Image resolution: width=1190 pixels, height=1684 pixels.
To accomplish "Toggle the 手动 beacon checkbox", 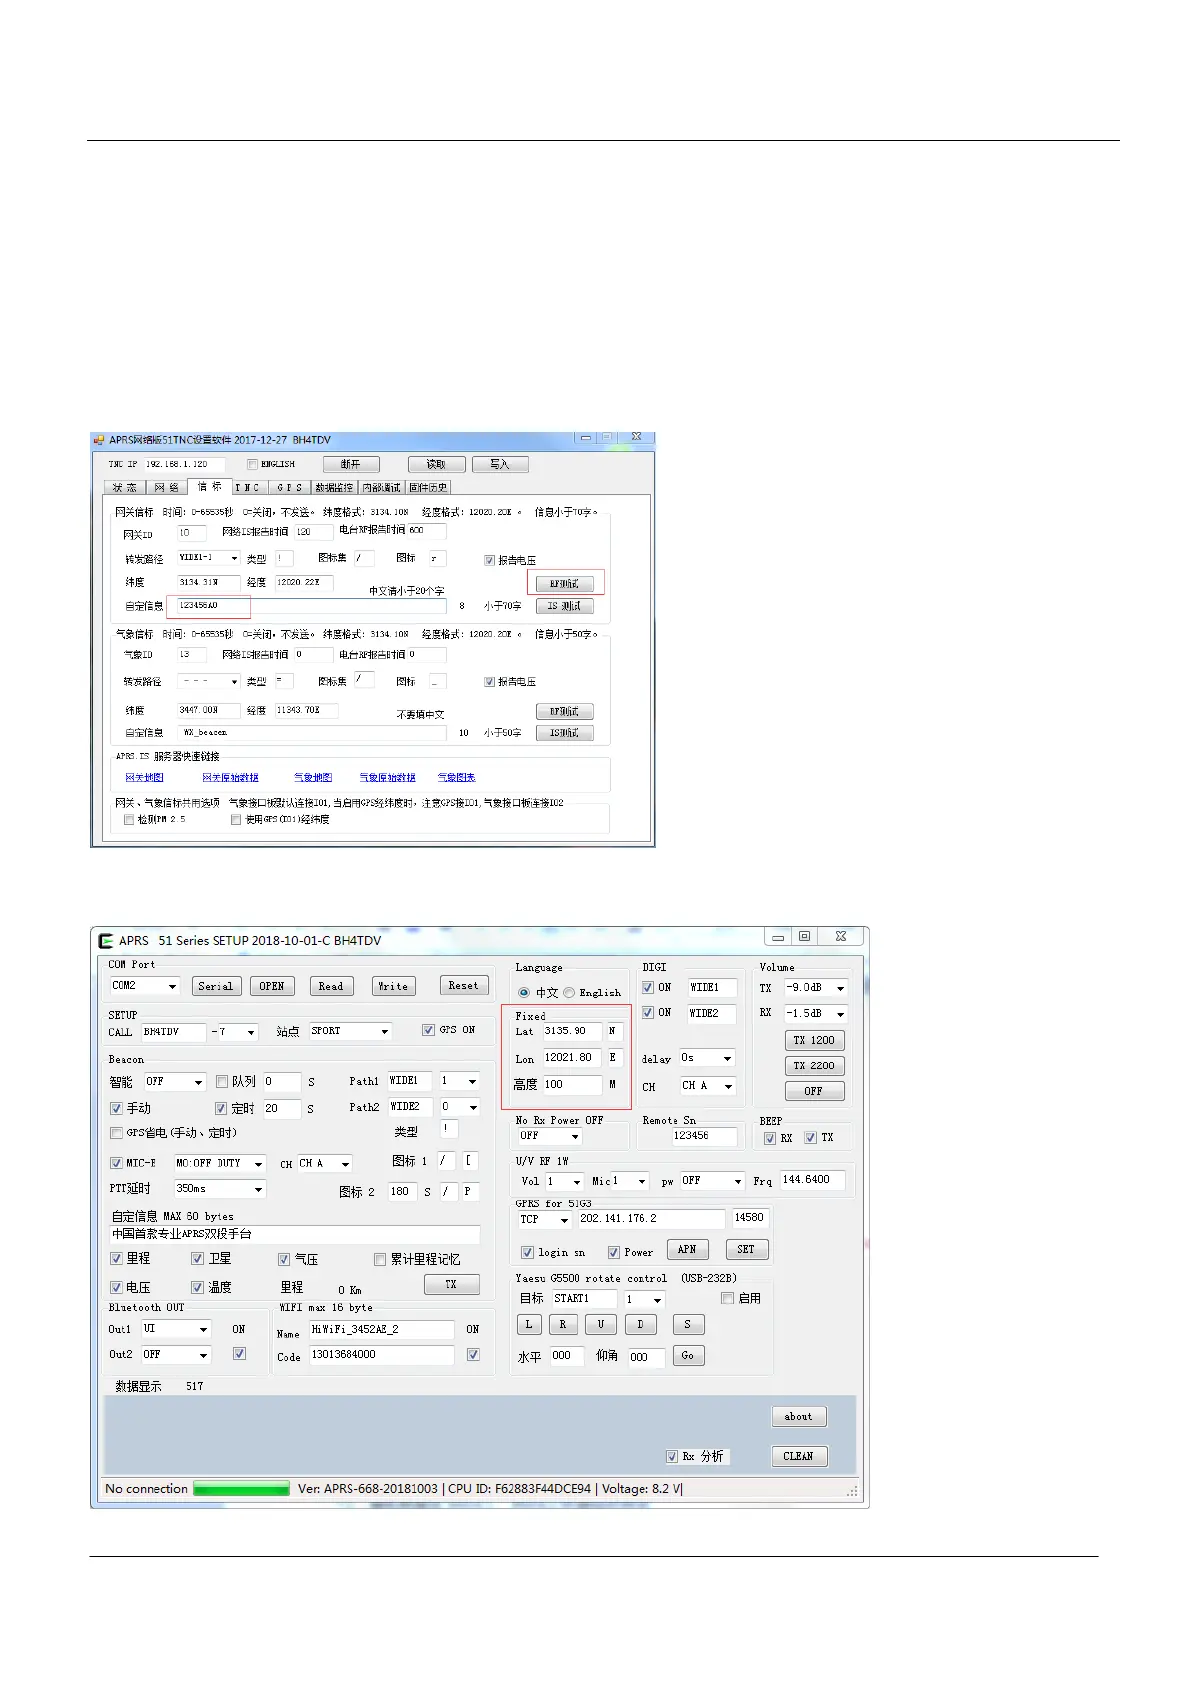I will 116,1108.
